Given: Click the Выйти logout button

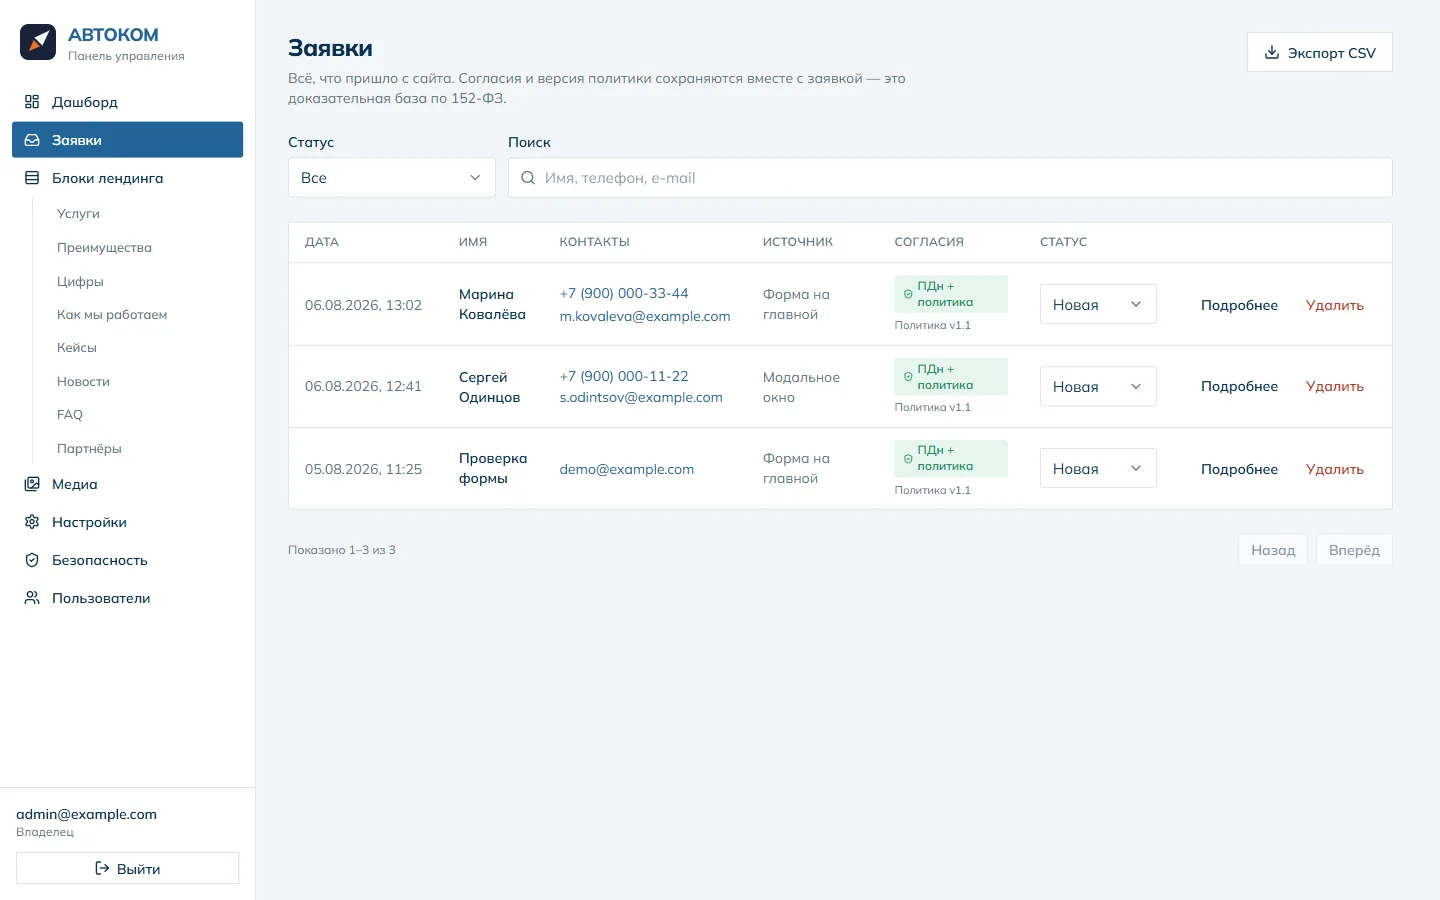Looking at the screenshot, I should 127,868.
